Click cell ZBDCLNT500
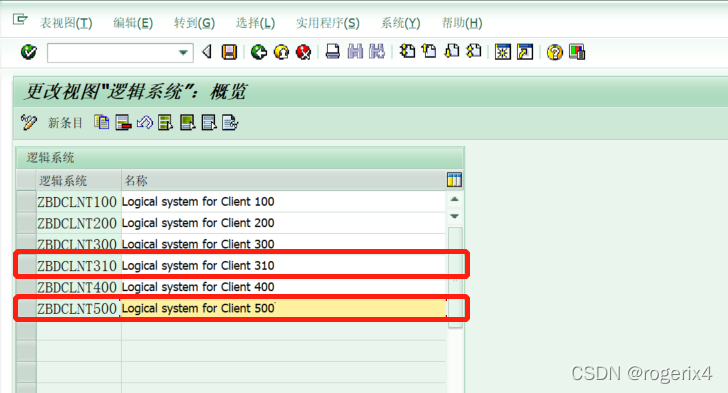 [78, 308]
